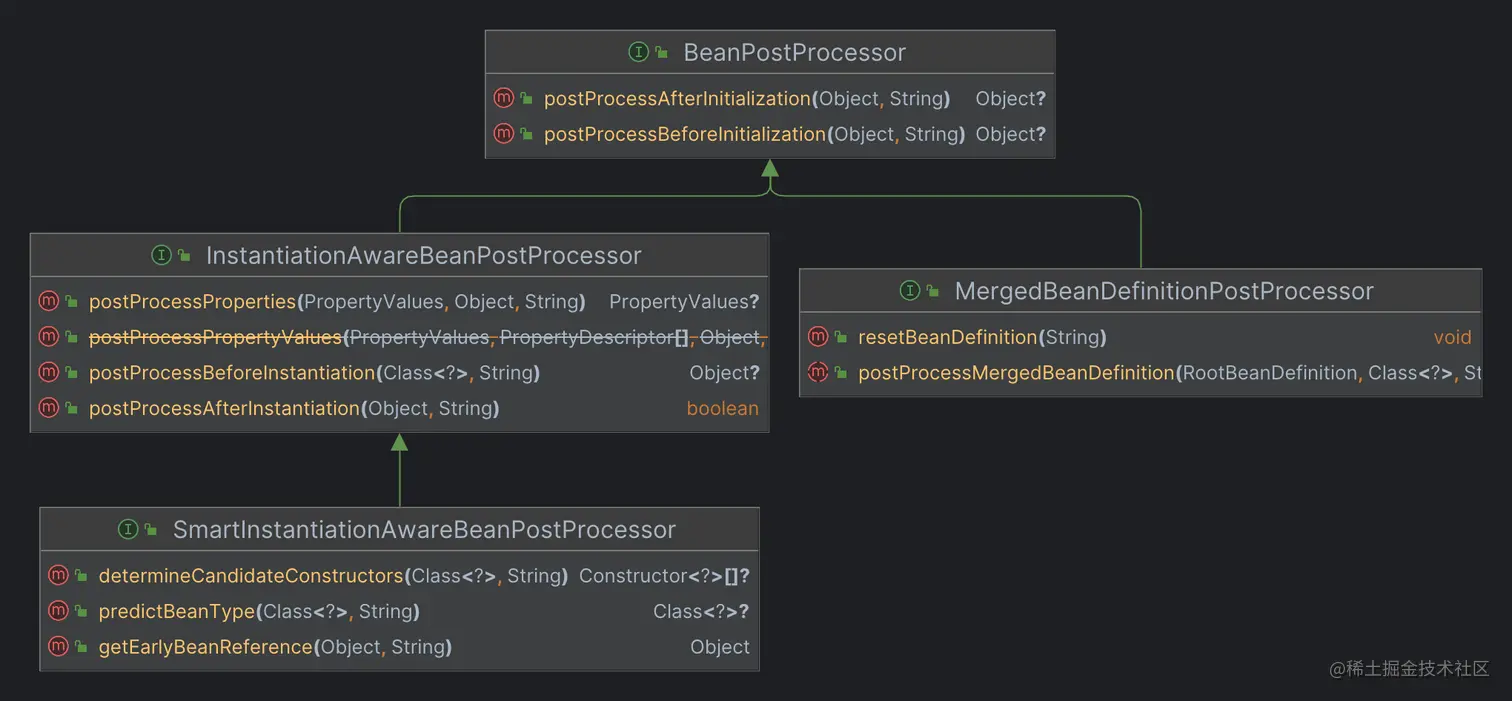The width and height of the screenshot is (1512, 701).
Task: Select the predictBeanType method
Action: (x=177, y=611)
